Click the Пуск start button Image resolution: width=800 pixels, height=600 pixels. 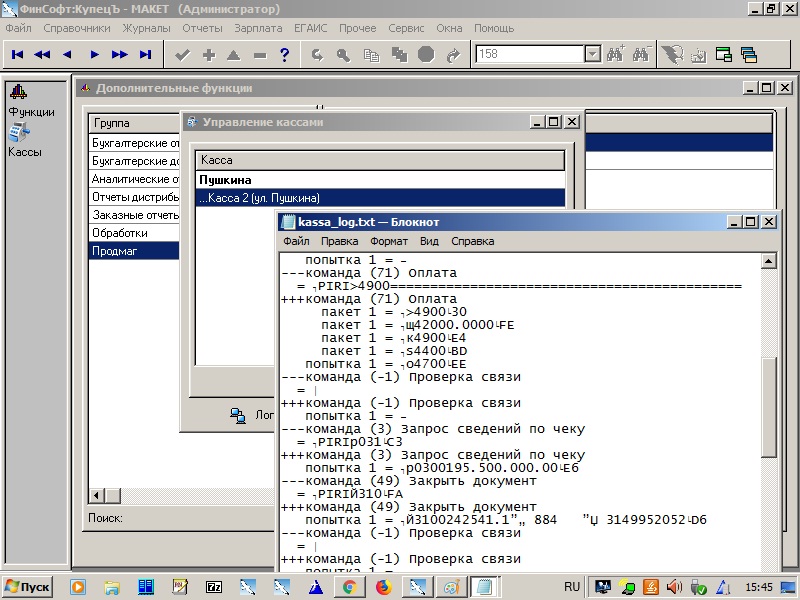pyautogui.click(x=28, y=586)
